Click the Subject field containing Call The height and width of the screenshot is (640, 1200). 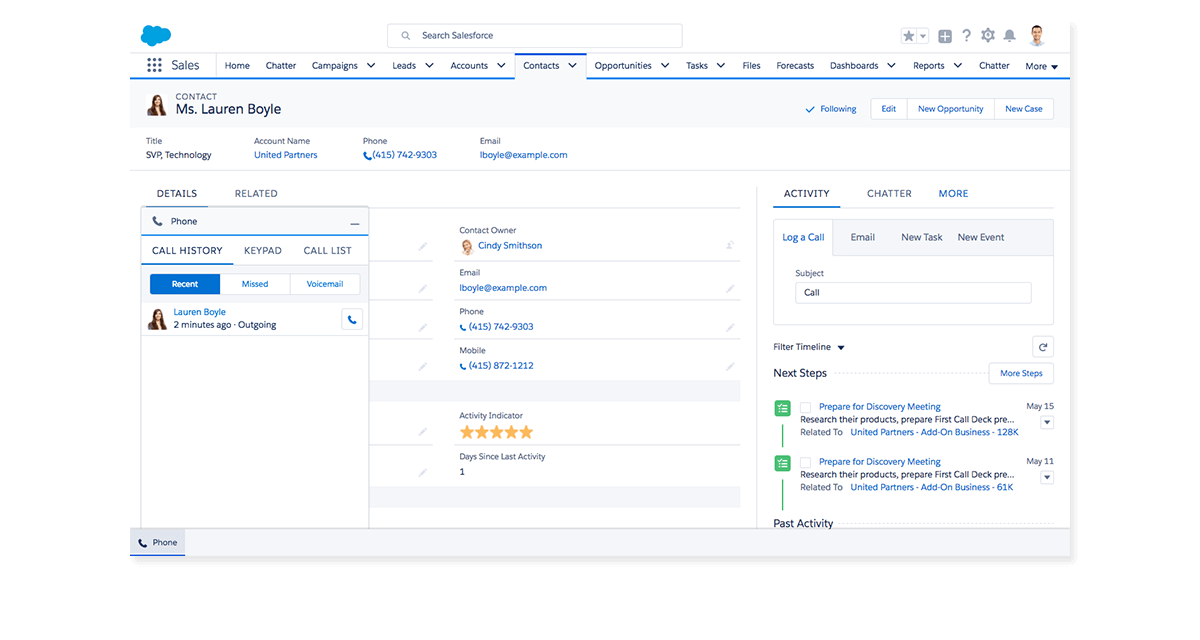913,293
